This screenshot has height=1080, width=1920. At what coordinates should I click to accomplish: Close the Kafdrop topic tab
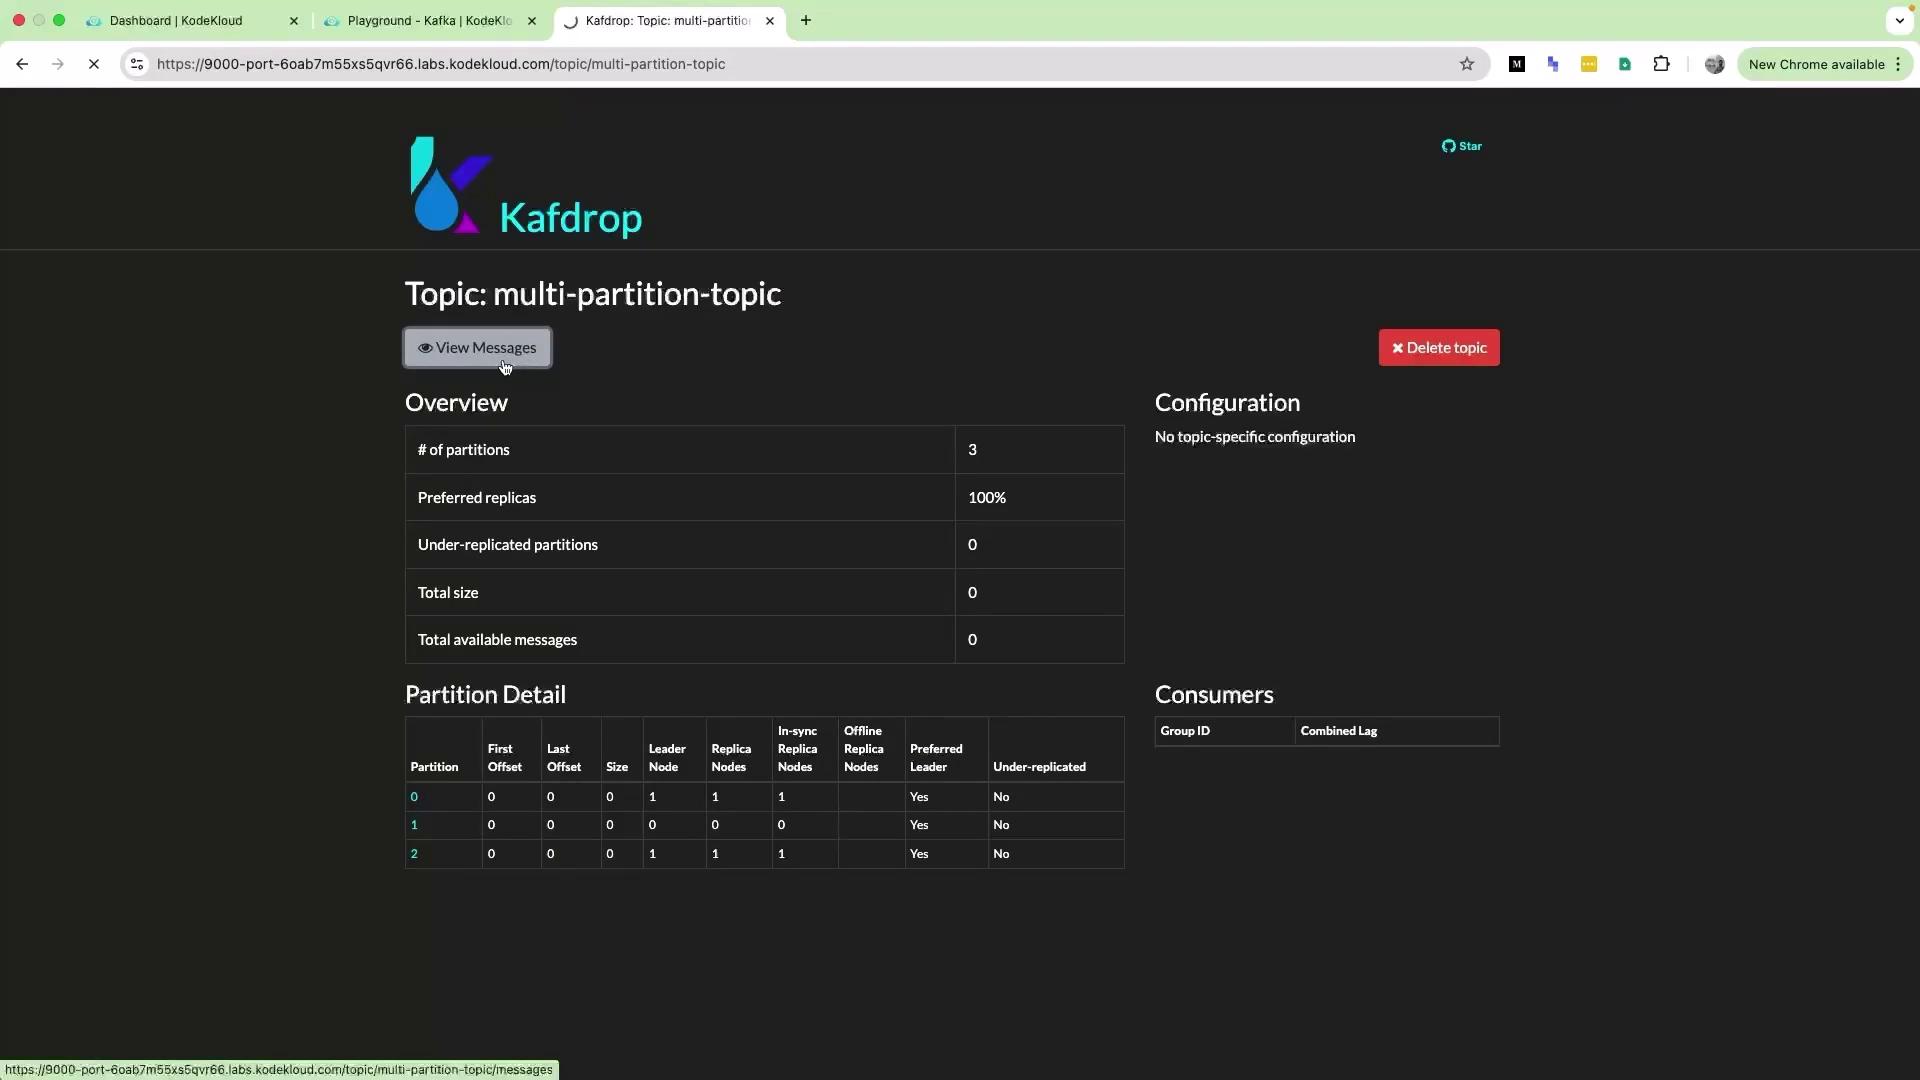point(770,20)
